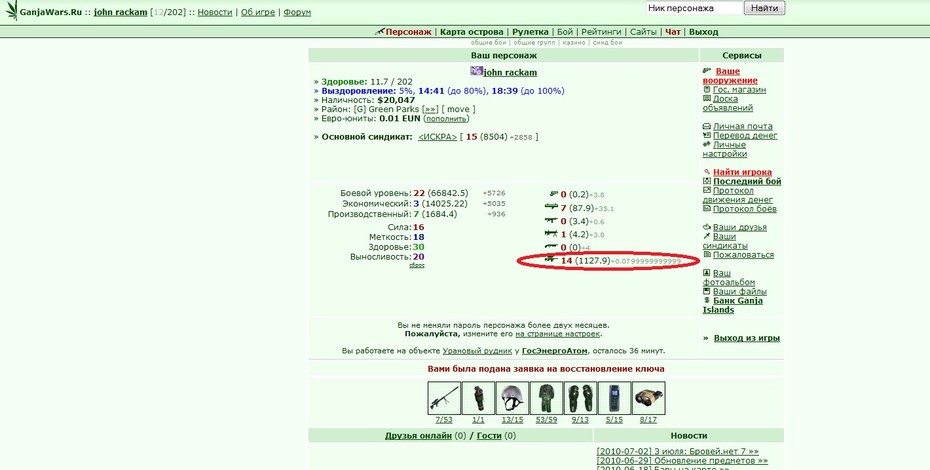This screenshot has height=470, width=930.
Task: Open the ИСКРА syndicate link
Action: [437, 137]
